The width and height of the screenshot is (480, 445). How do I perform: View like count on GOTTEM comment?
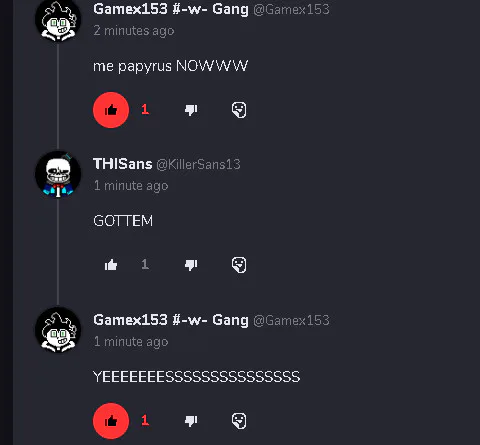coord(145,265)
